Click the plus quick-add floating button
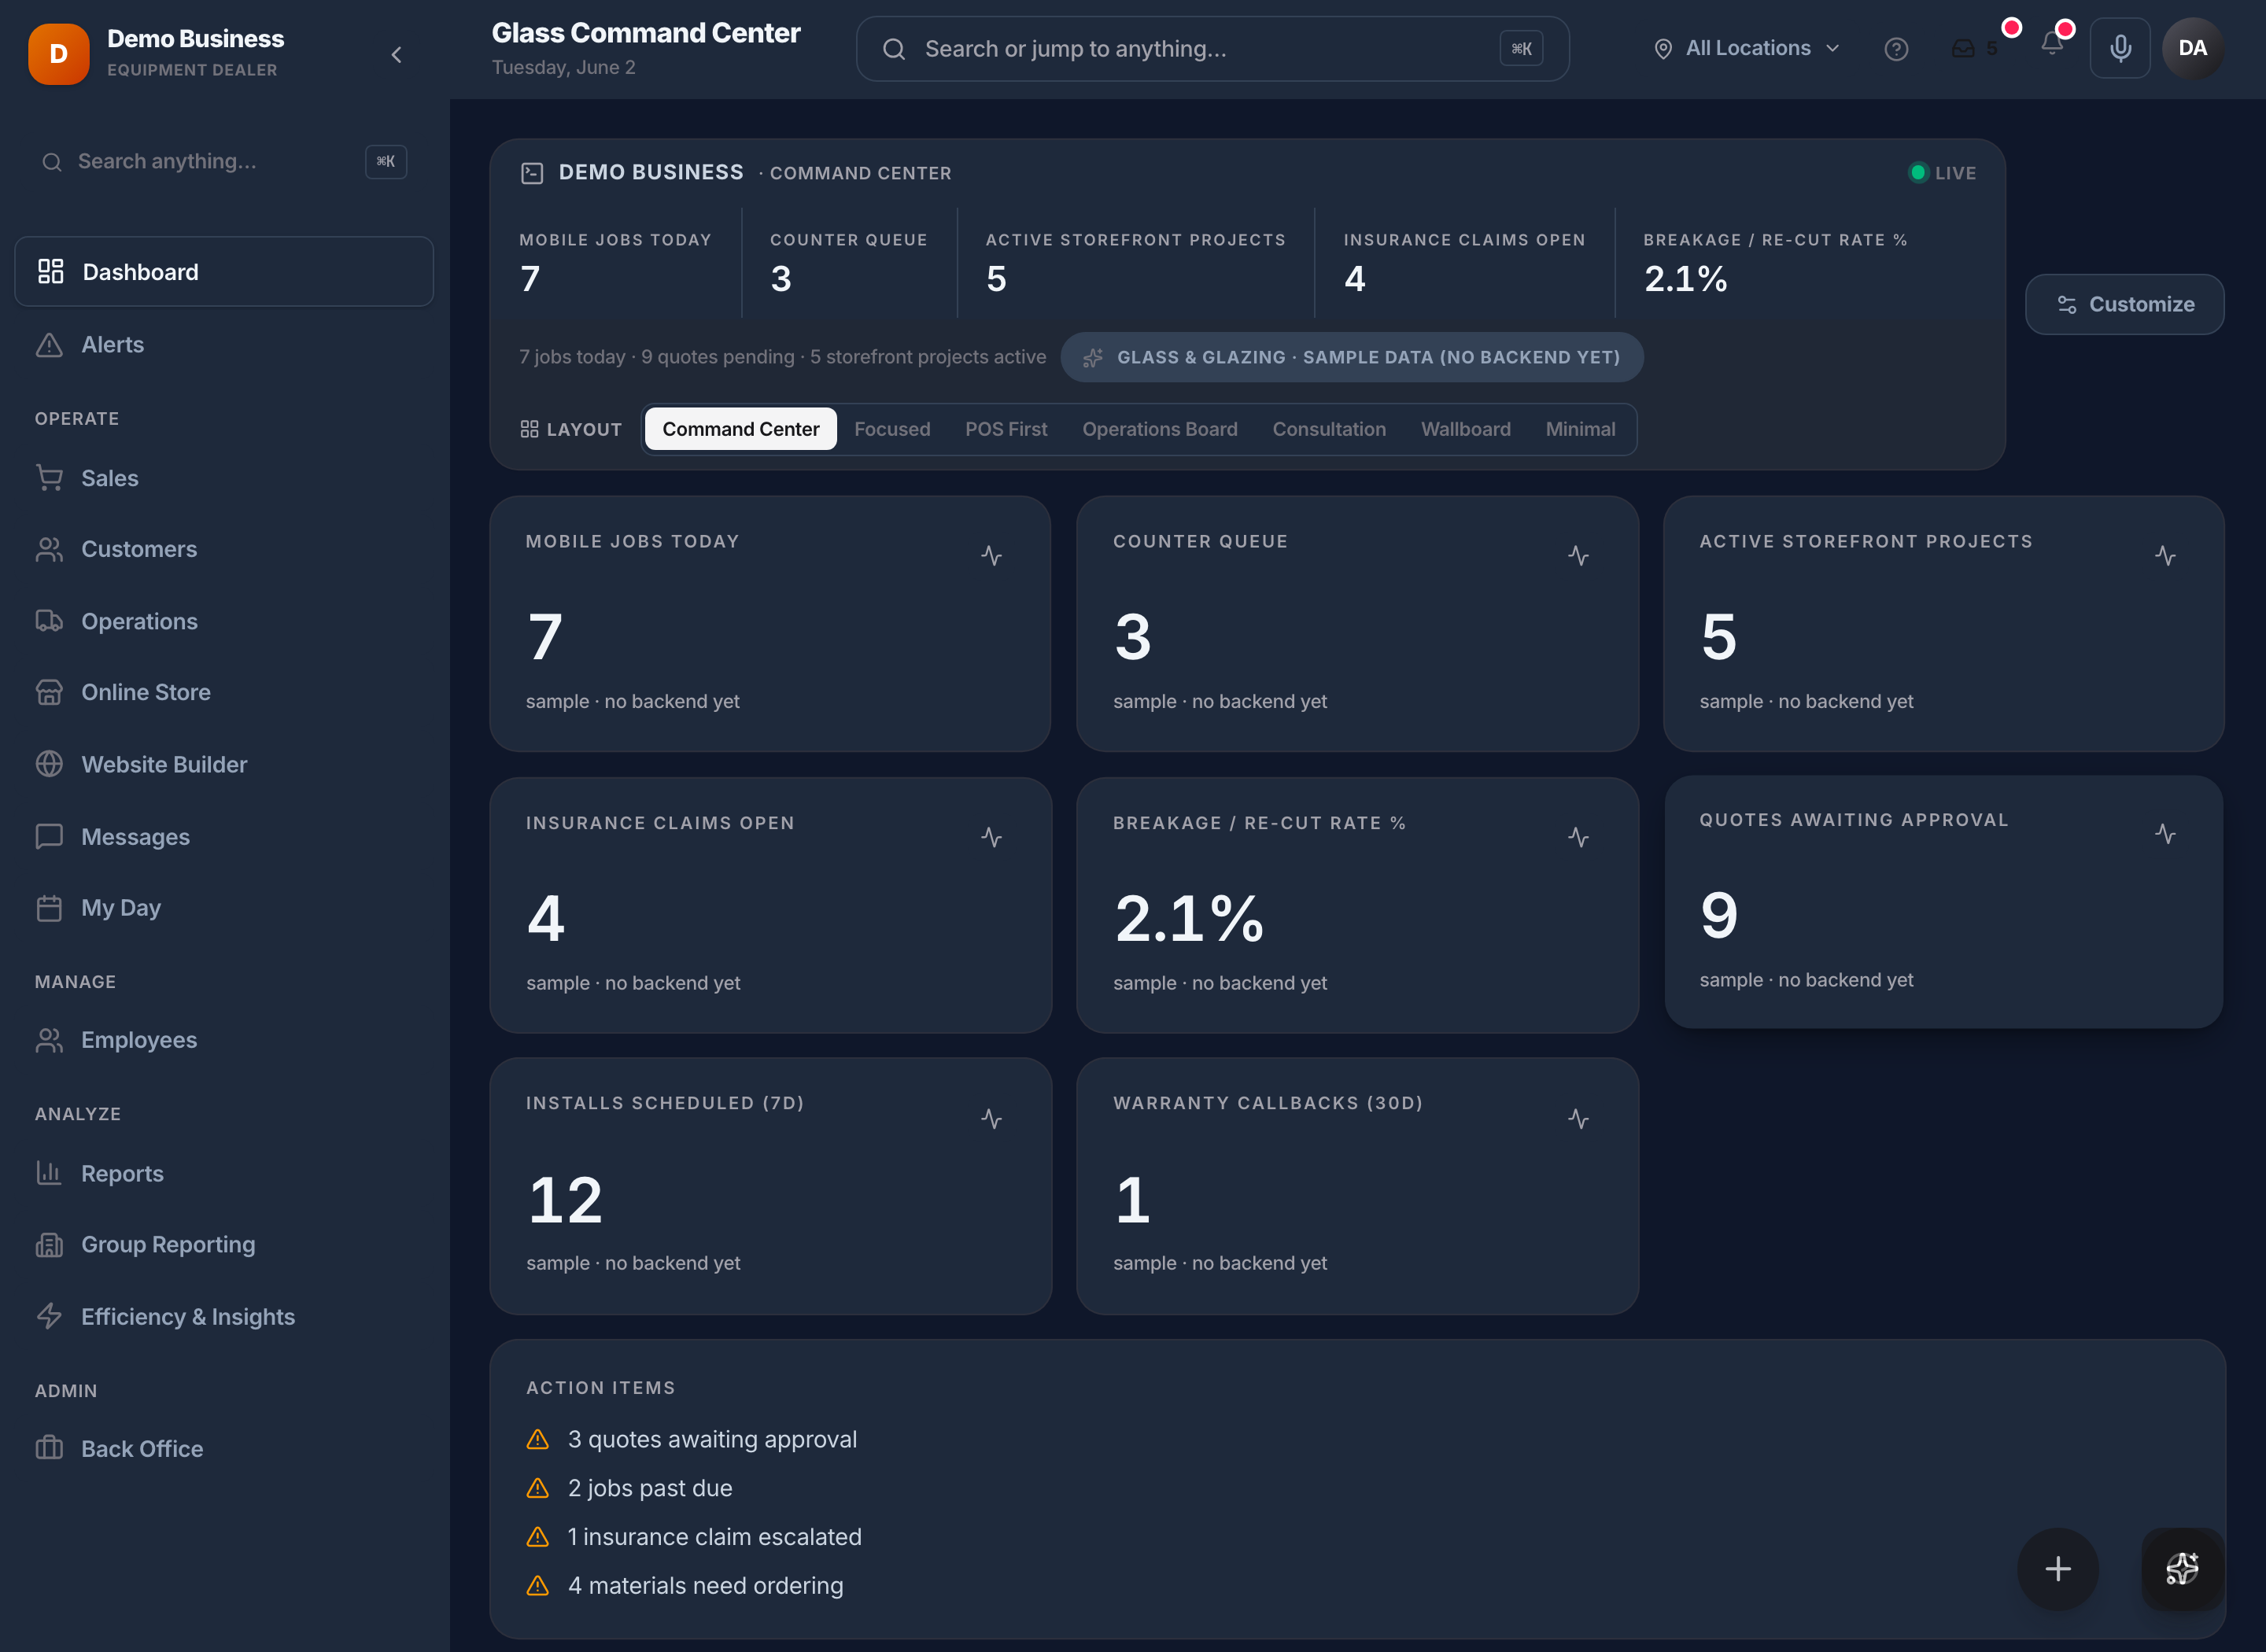This screenshot has height=1652, width=2266. (2058, 1568)
